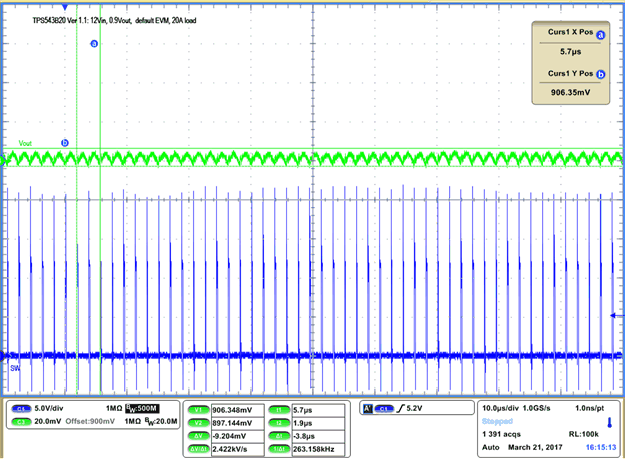This screenshot has width=626, height=459.
Task: Click the March 21, 2017 date
Action: [x=535, y=447]
